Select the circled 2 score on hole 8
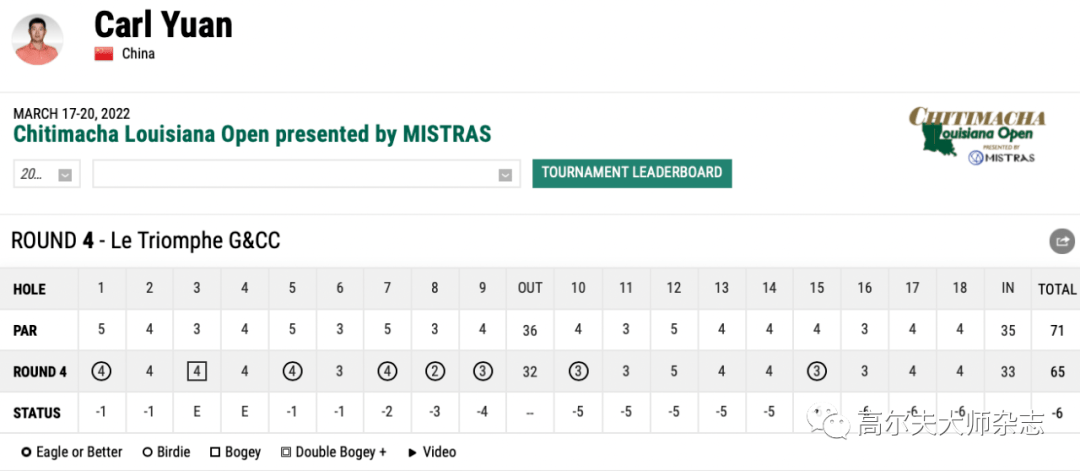The height and width of the screenshot is (471, 1080). pos(435,372)
